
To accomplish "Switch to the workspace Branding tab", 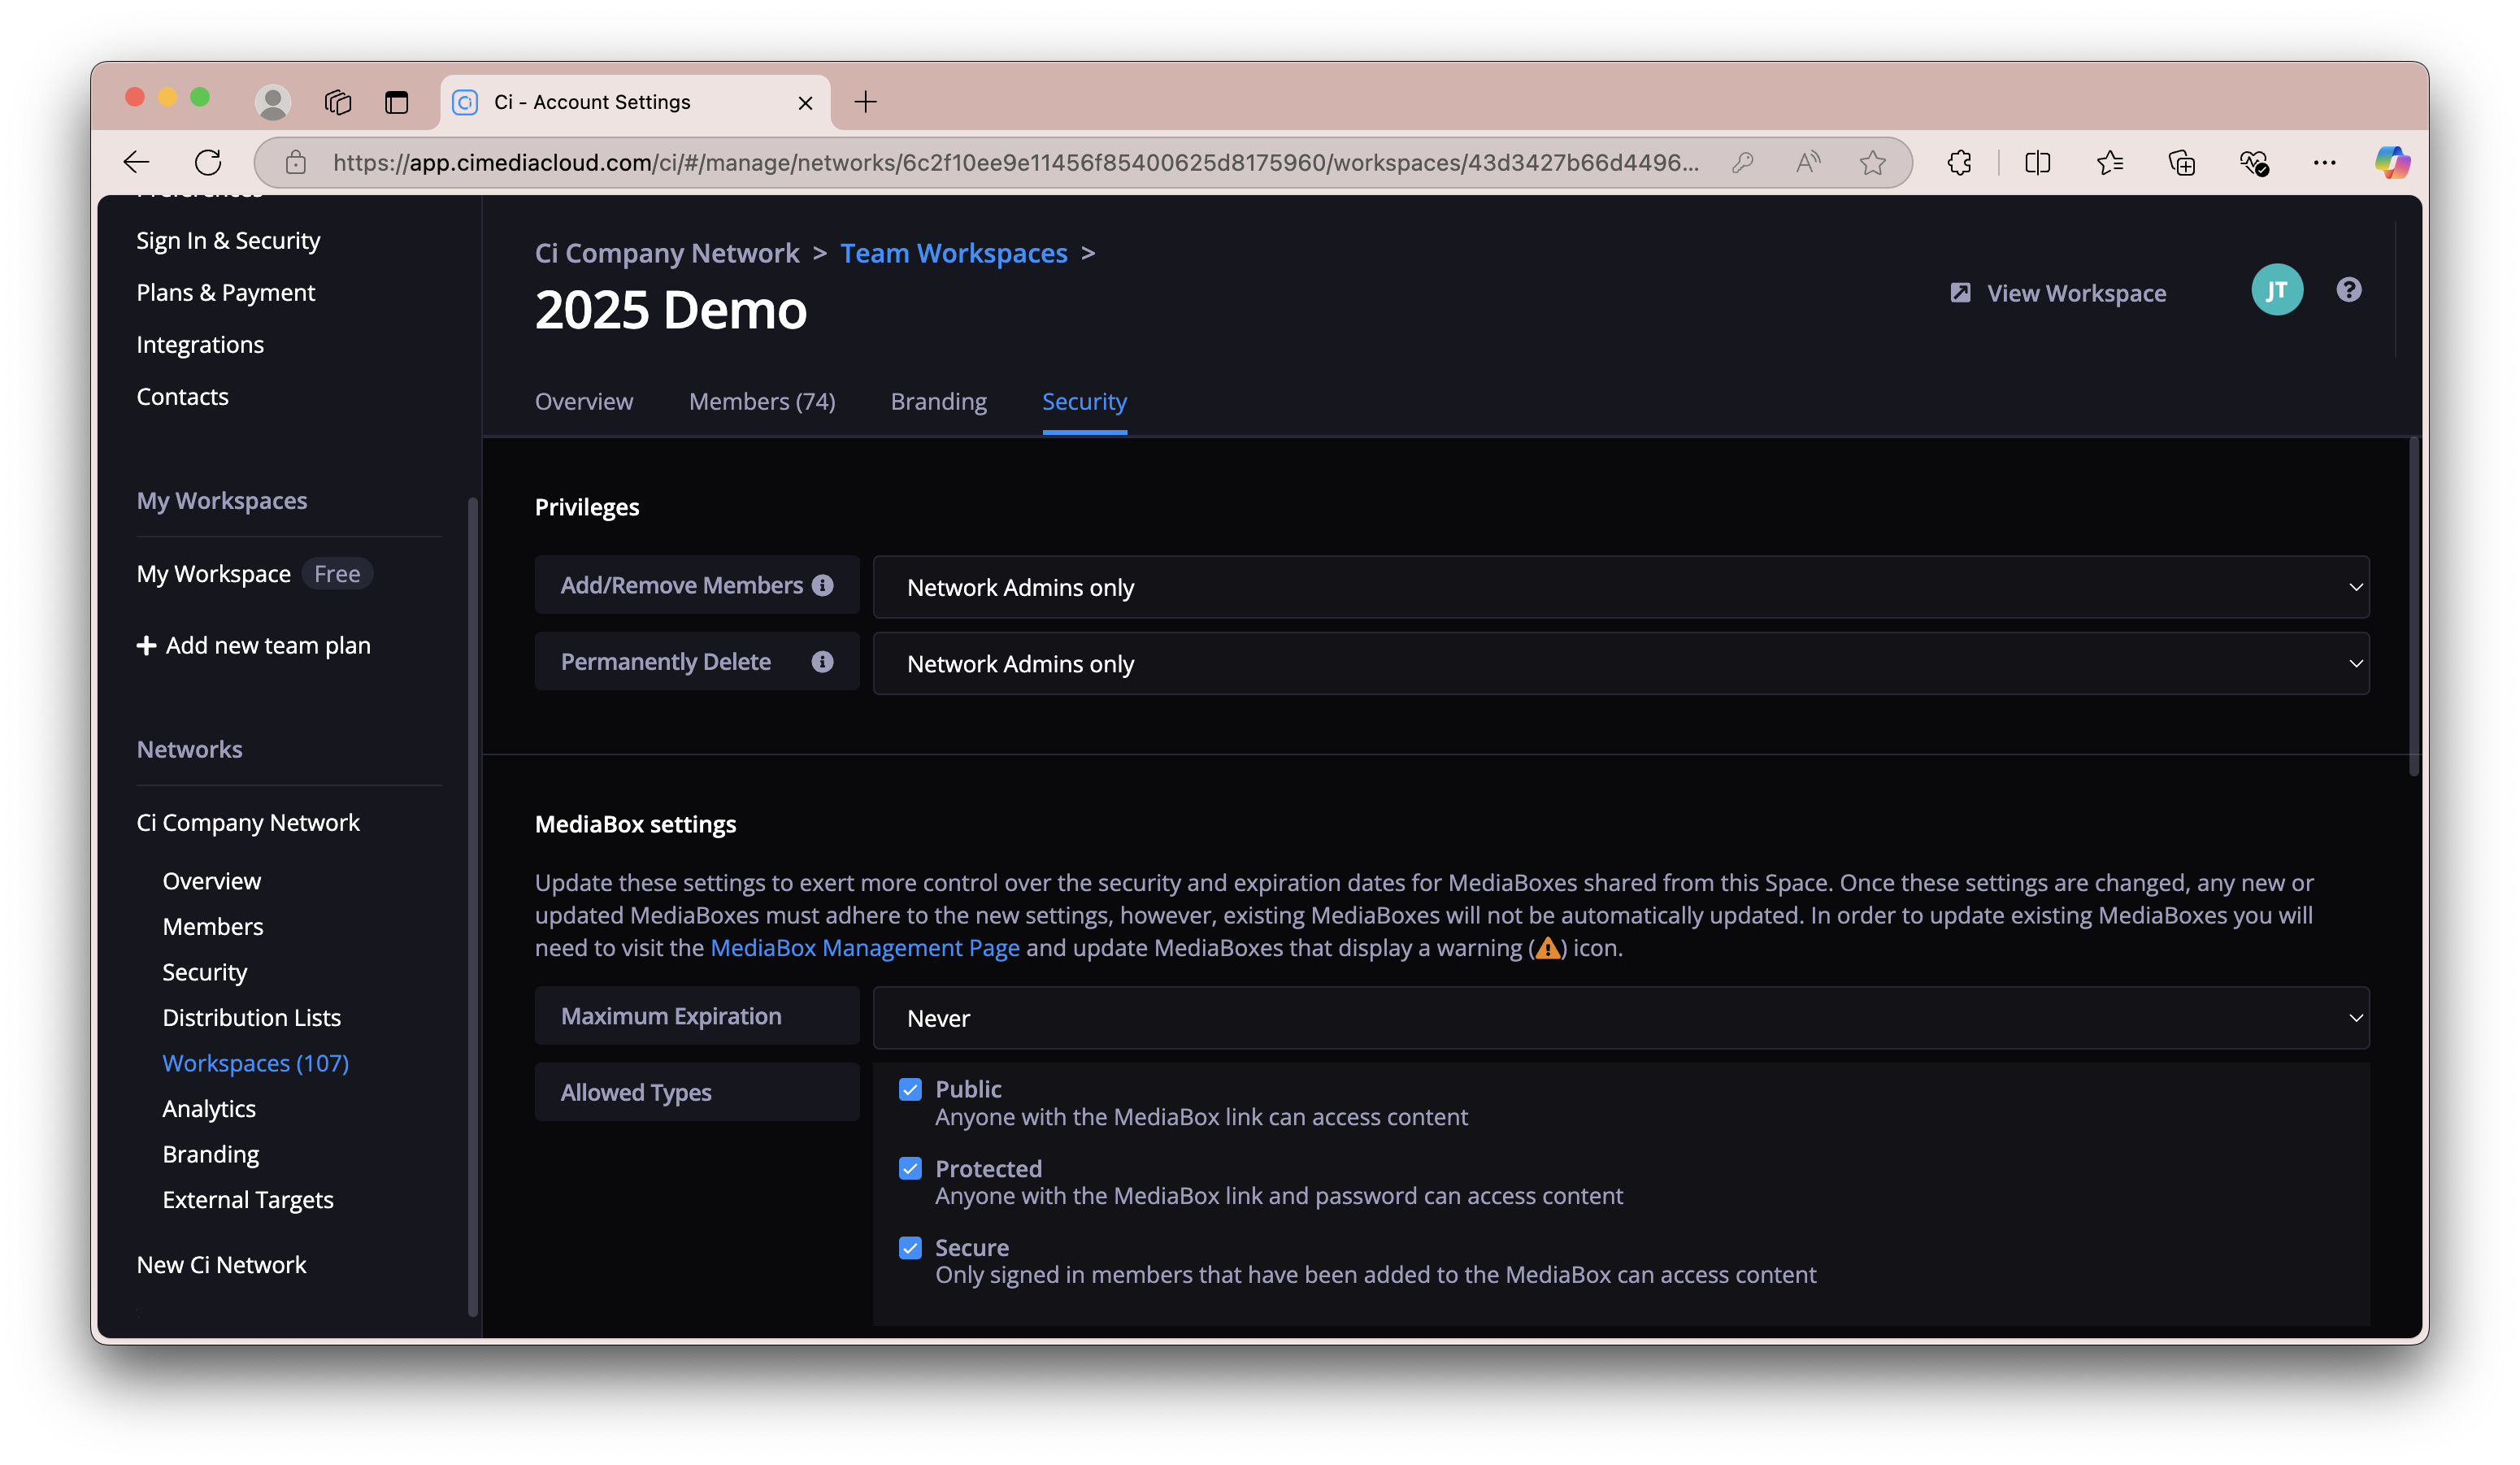I will [x=939, y=401].
